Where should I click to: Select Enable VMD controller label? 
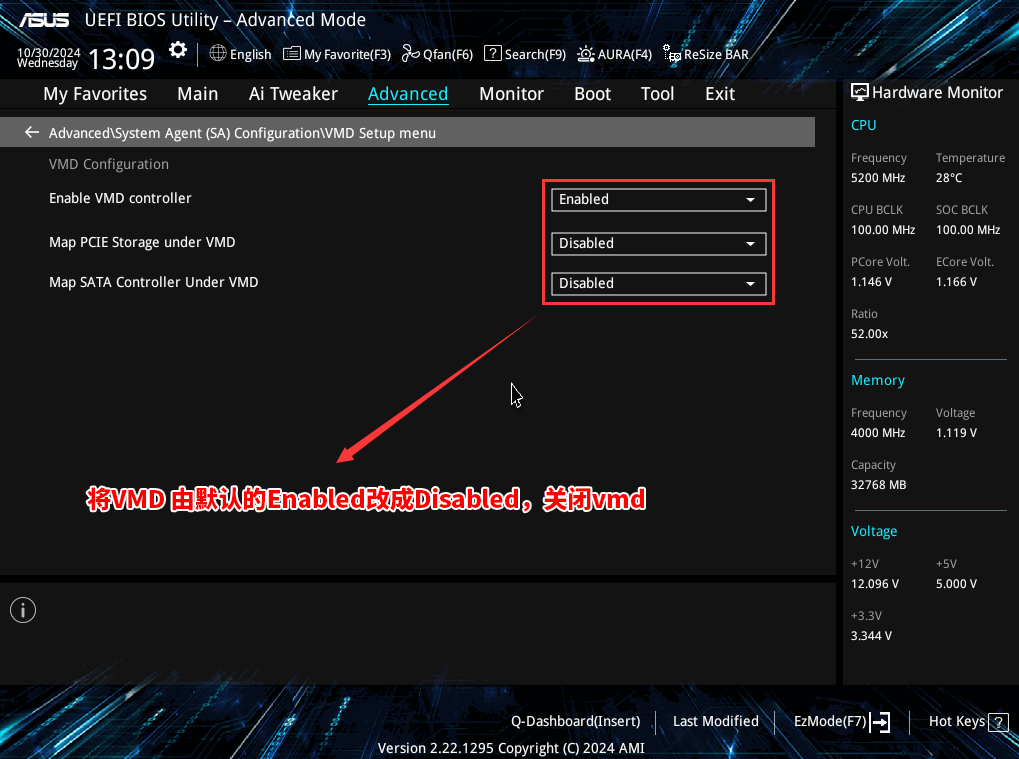click(x=120, y=198)
